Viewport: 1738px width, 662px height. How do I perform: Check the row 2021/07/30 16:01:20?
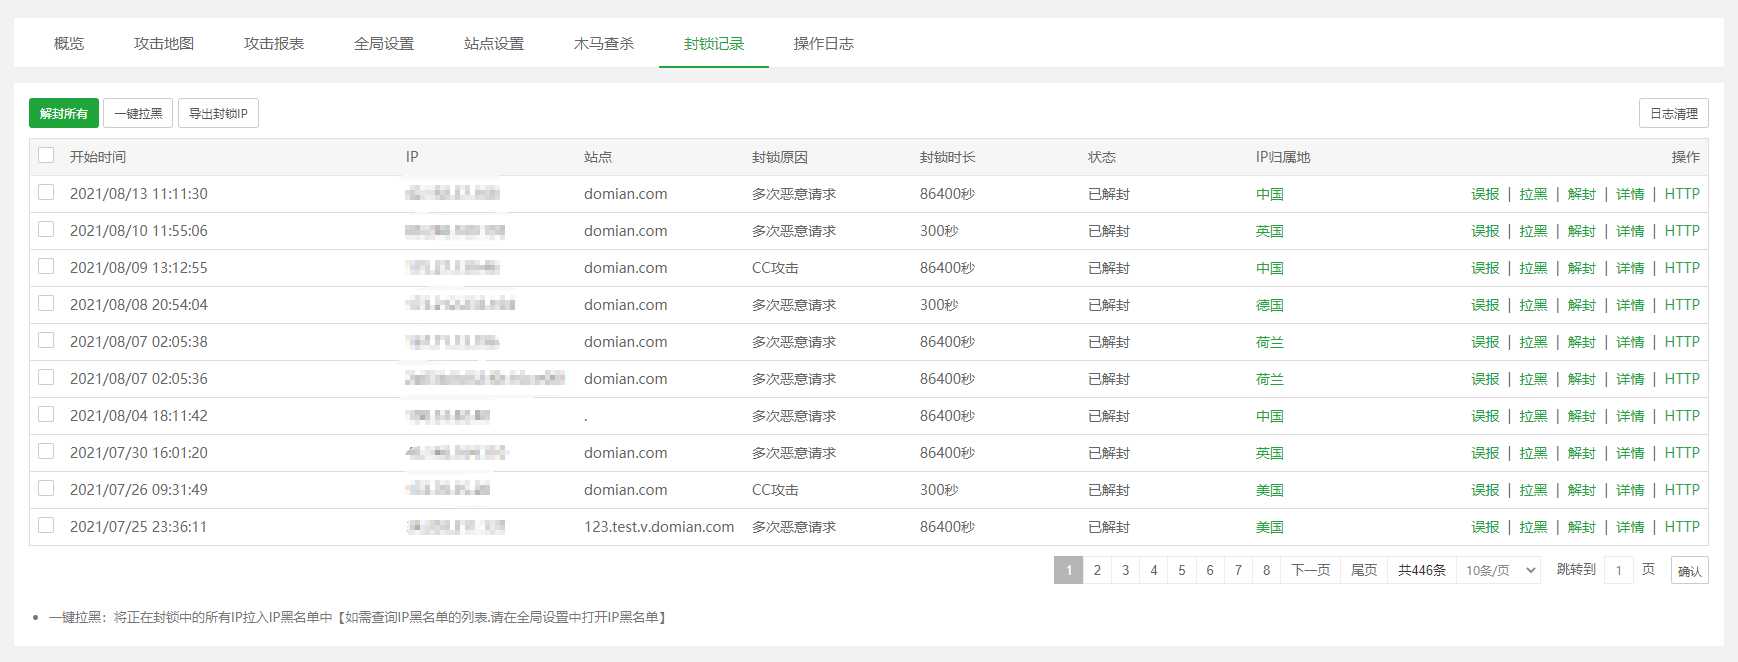coord(46,451)
